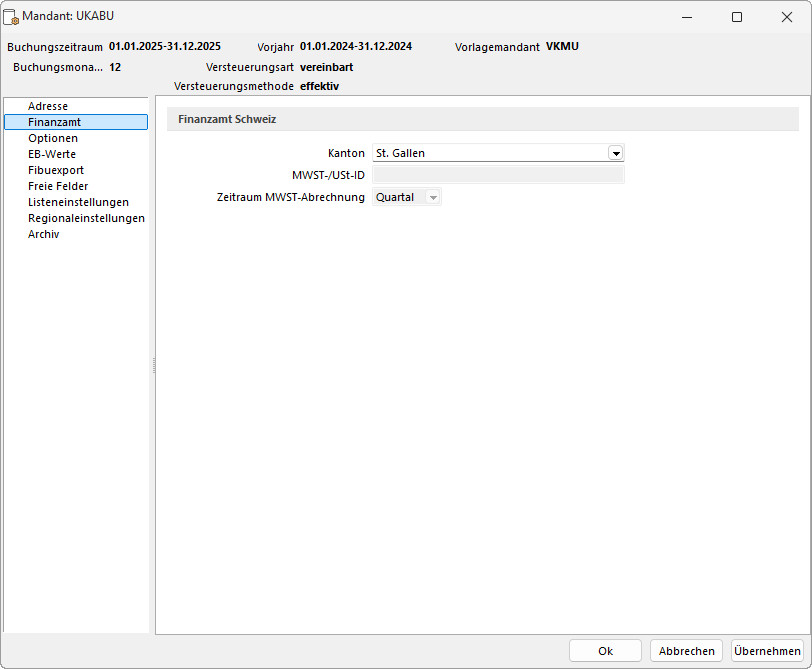
Task: Click the Versteuerungsart value vereinbart
Action: 326,67
